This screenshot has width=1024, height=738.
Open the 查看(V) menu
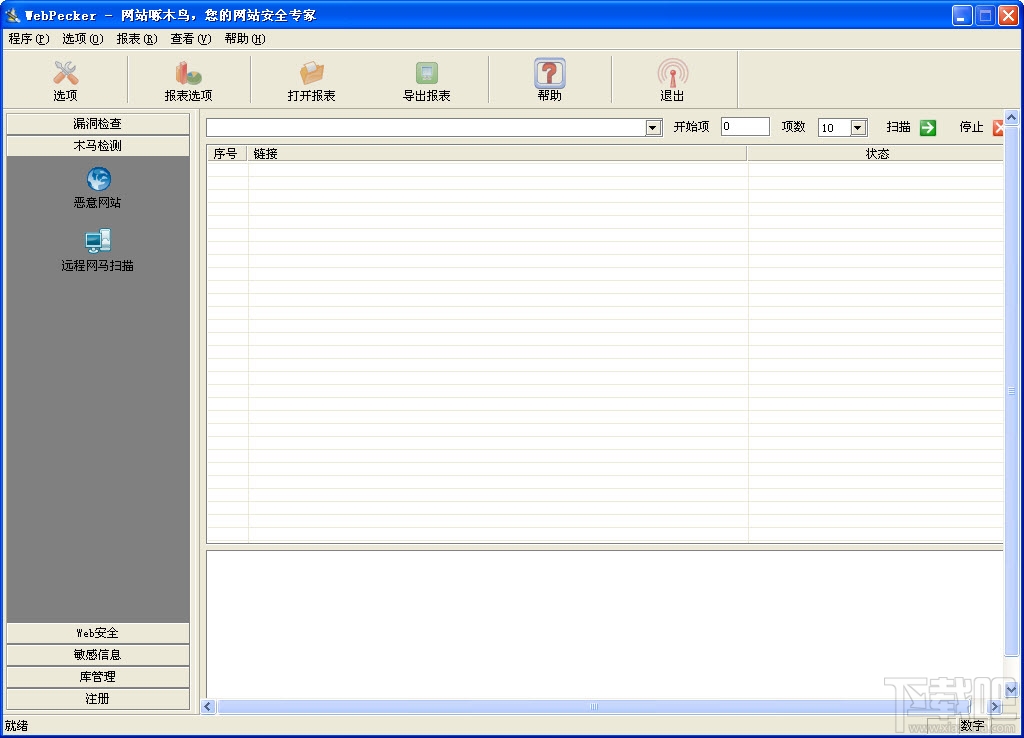point(191,39)
